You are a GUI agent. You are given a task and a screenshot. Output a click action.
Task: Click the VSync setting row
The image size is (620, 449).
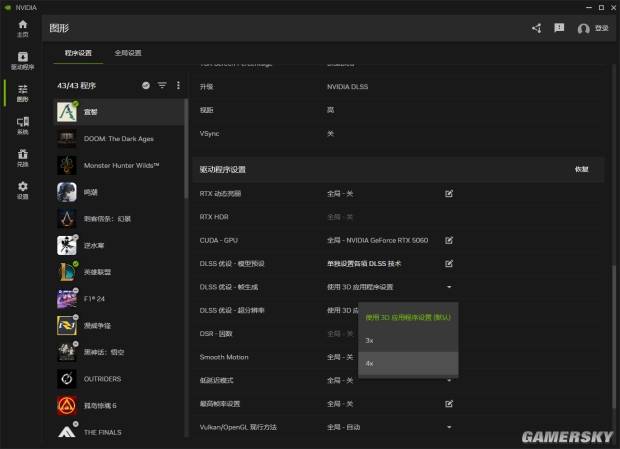pos(398,134)
